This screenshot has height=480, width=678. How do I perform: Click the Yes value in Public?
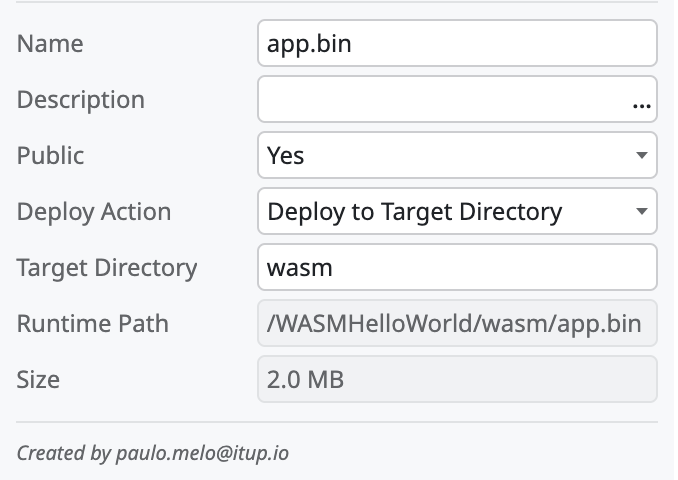(286, 156)
